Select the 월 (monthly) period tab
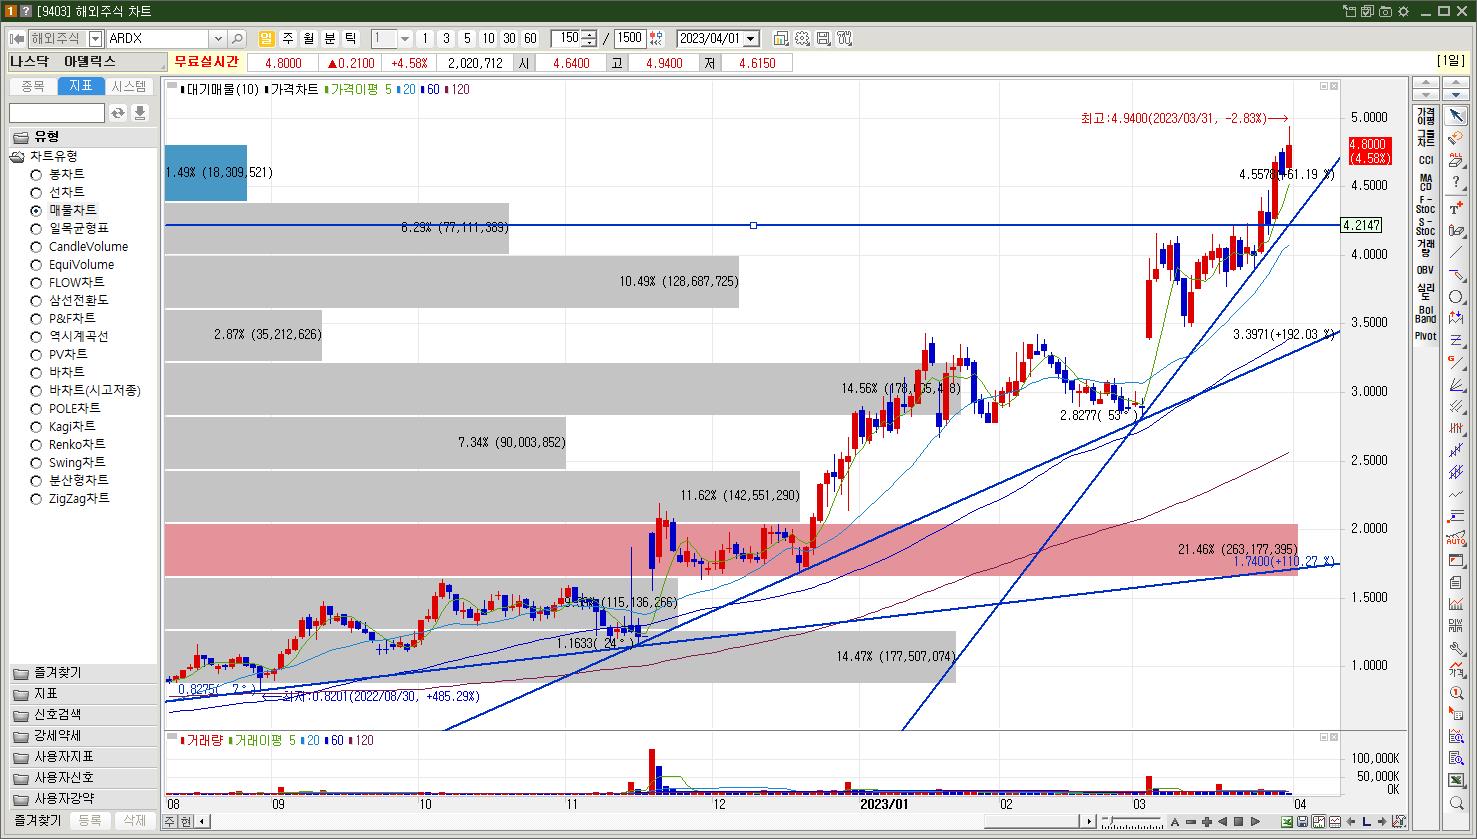 click(309, 38)
